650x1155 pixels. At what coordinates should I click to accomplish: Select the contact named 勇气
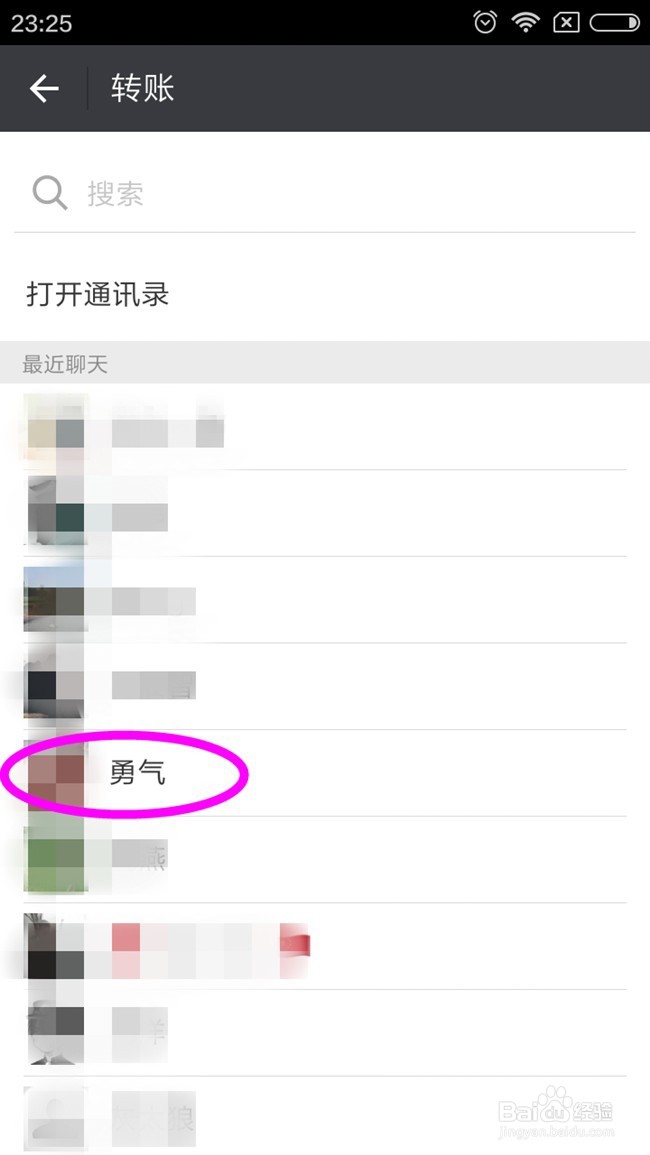coord(325,773)
